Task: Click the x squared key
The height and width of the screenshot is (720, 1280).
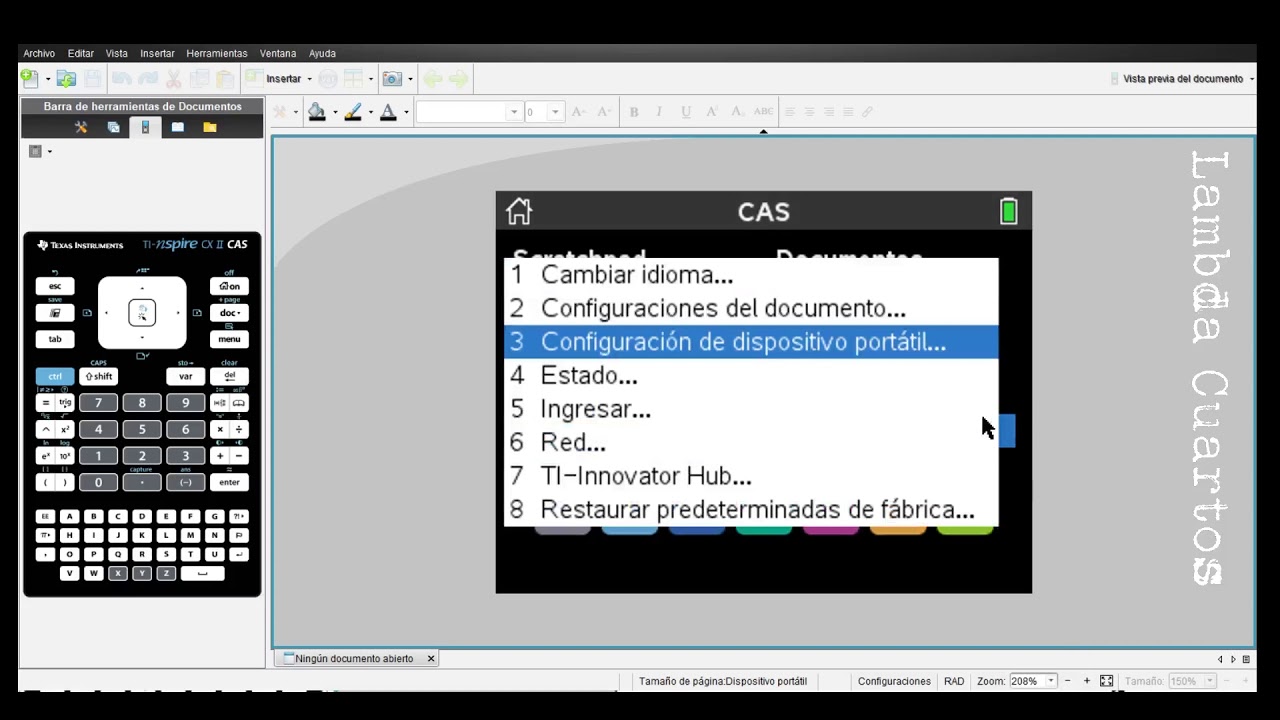Action: (65, 429)
